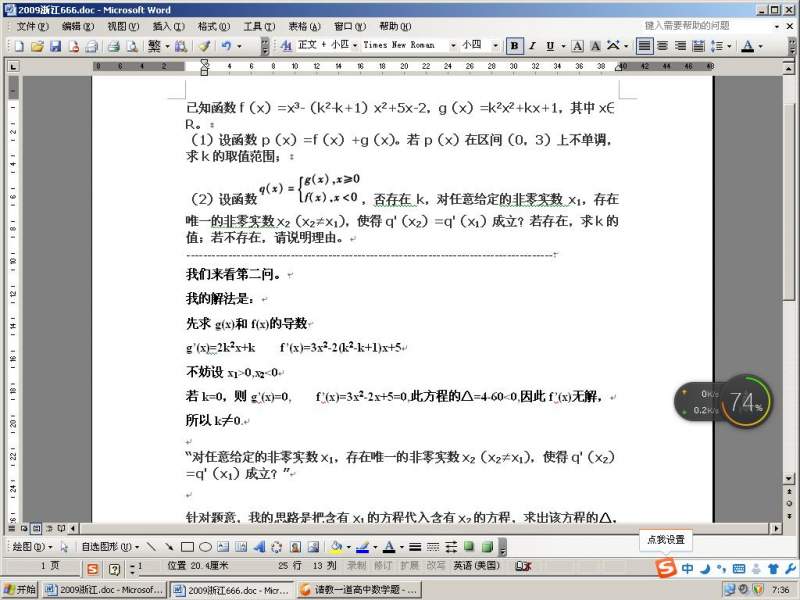
Task: Open the 插入 Insert menu
Action: 168,26
